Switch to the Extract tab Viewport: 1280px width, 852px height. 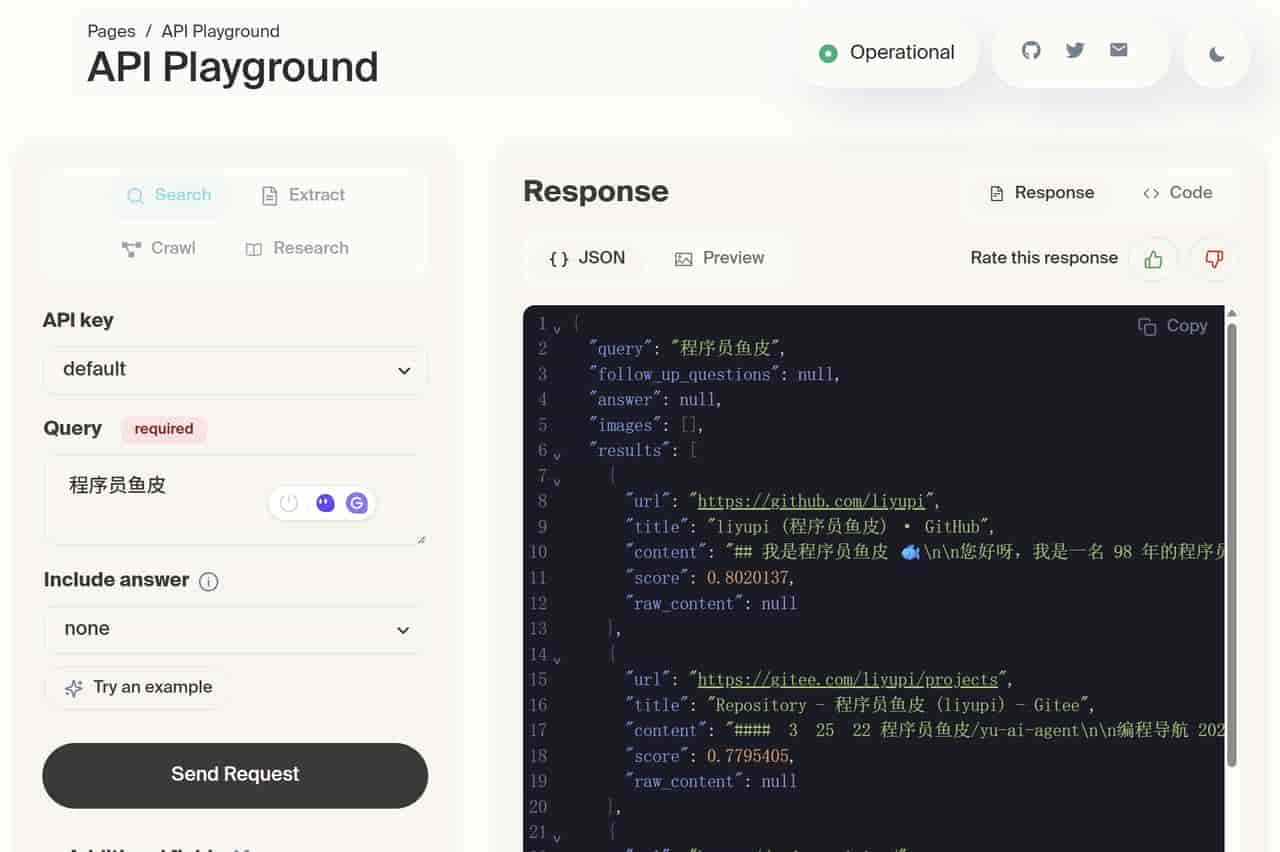[303, 195]
